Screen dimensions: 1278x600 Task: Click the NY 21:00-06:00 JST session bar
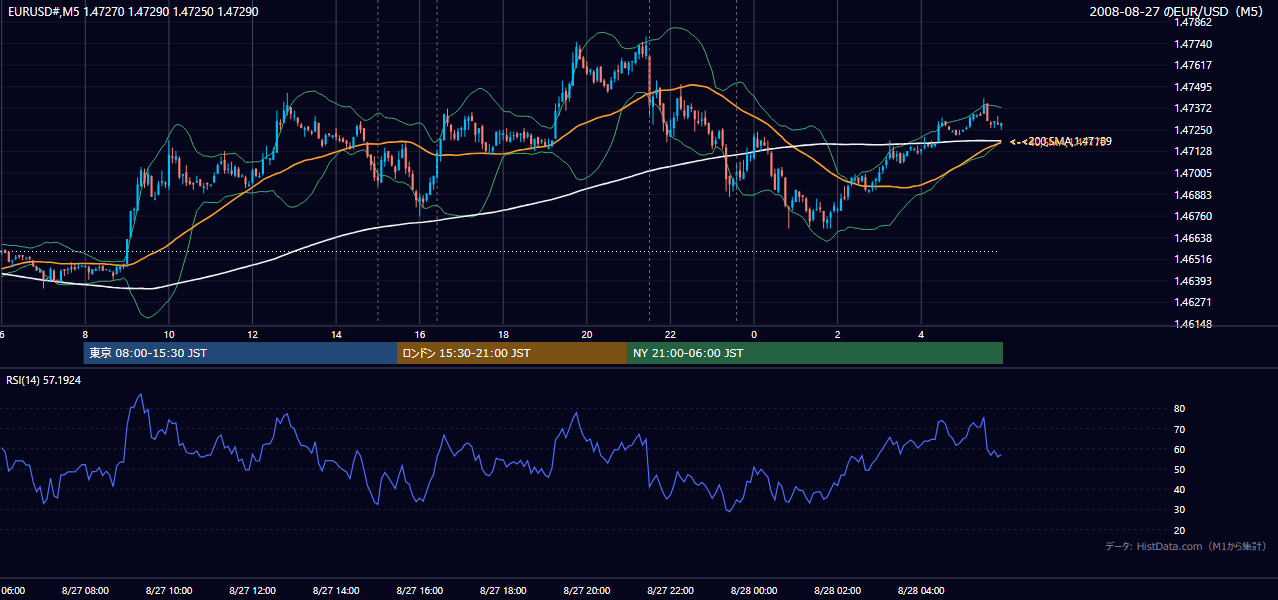tap(815, 353)
